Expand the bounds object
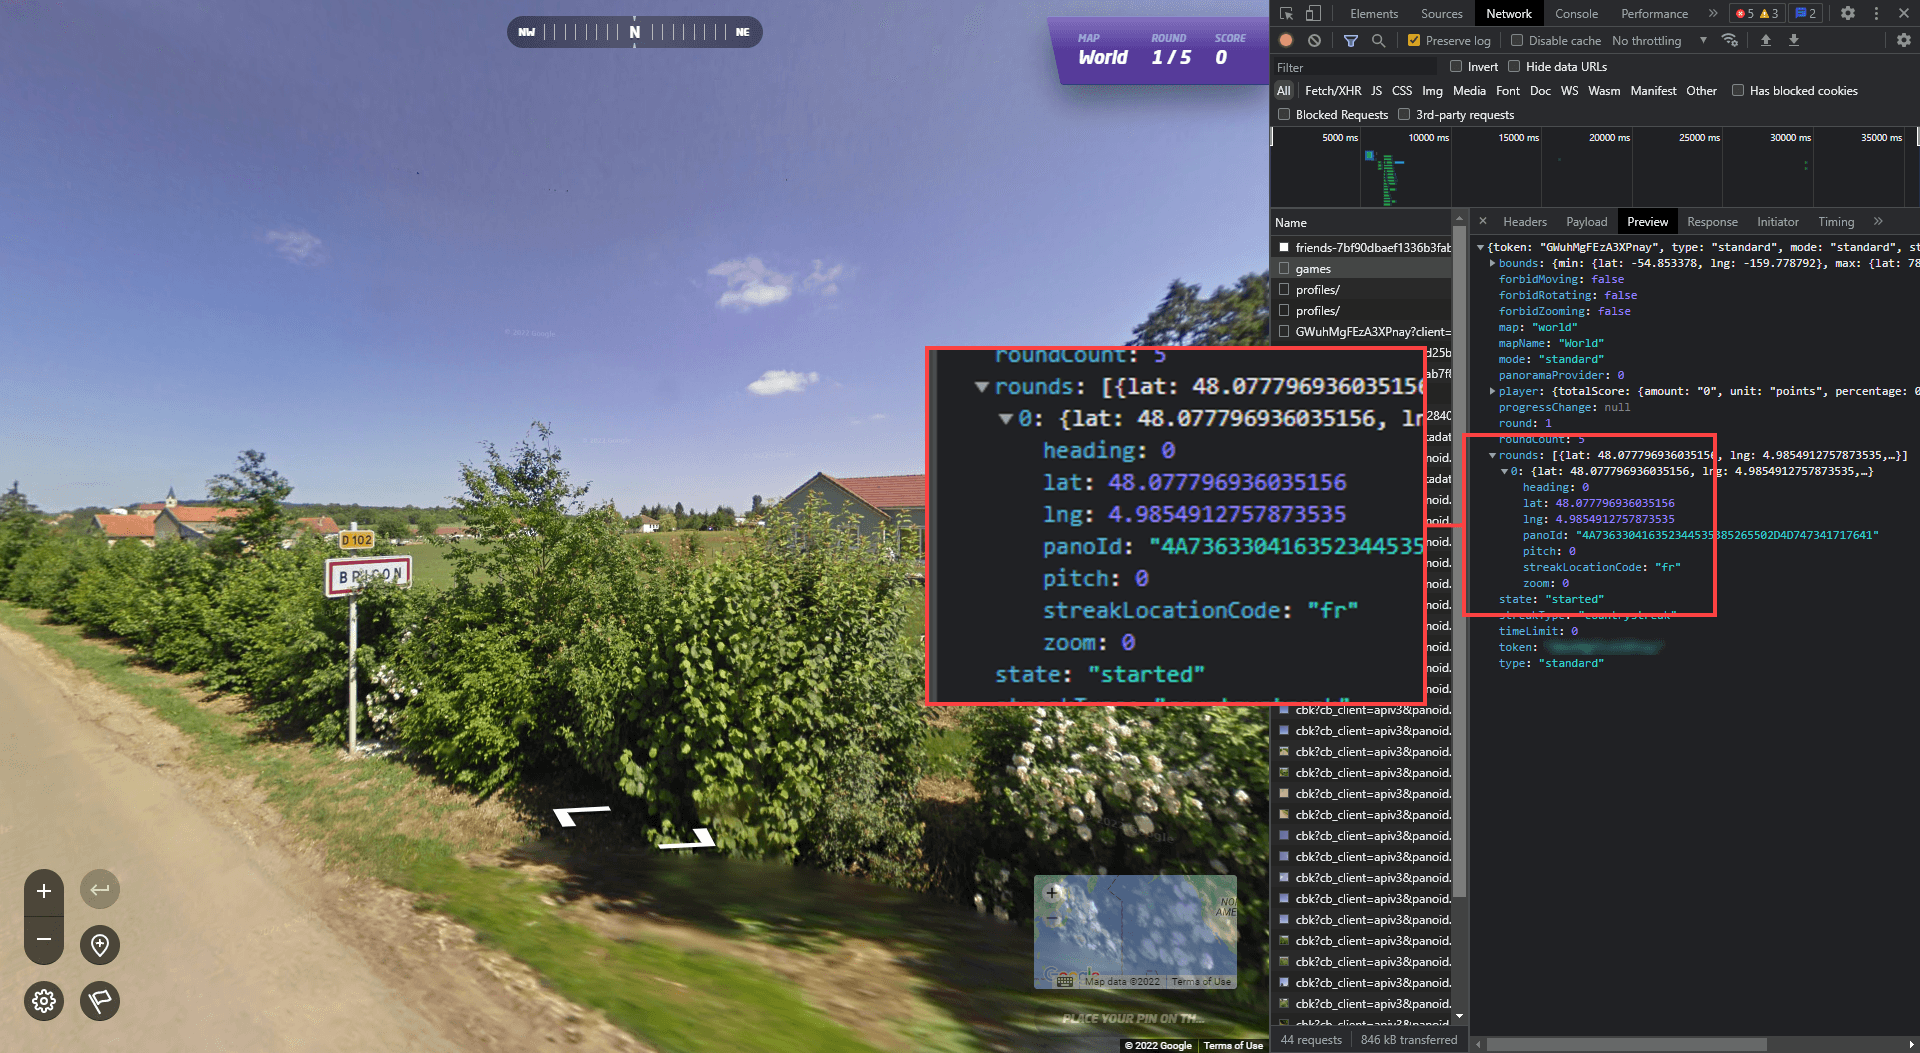1920x1053 pixels. 1492,263
